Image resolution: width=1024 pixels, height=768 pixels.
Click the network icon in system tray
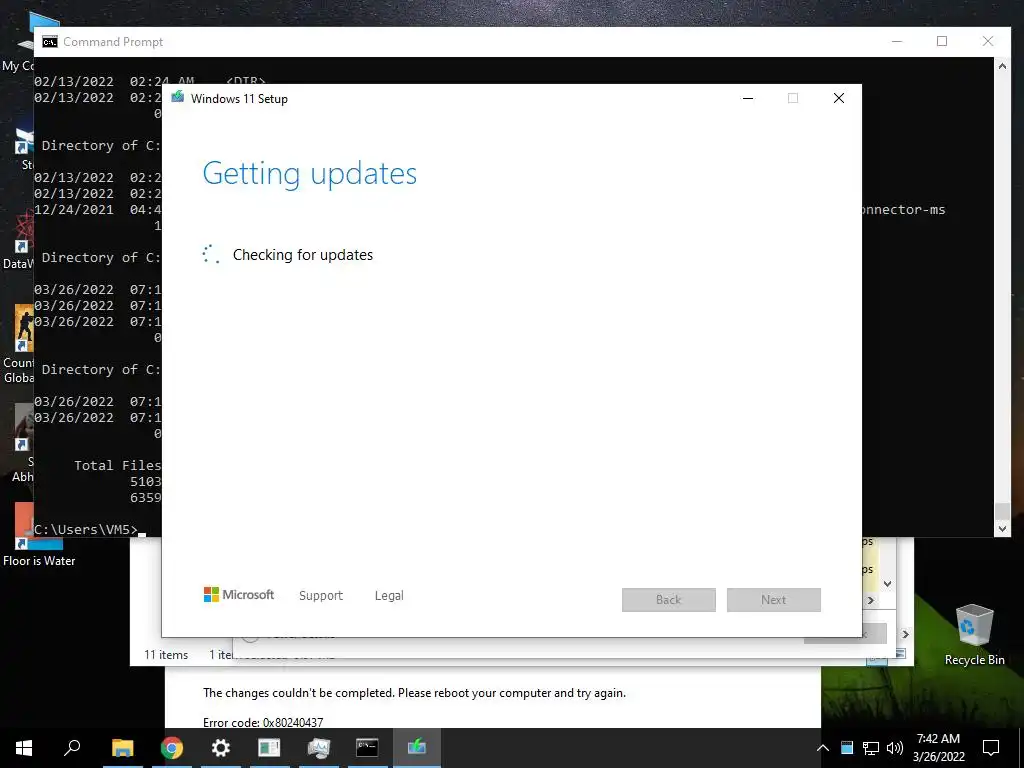[871, 748]
